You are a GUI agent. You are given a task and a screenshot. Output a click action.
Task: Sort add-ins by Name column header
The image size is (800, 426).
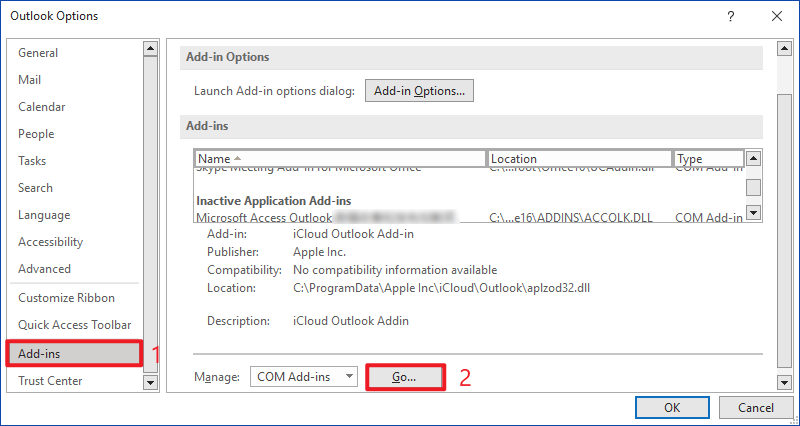pyautogui.click(x=340, y=159)
